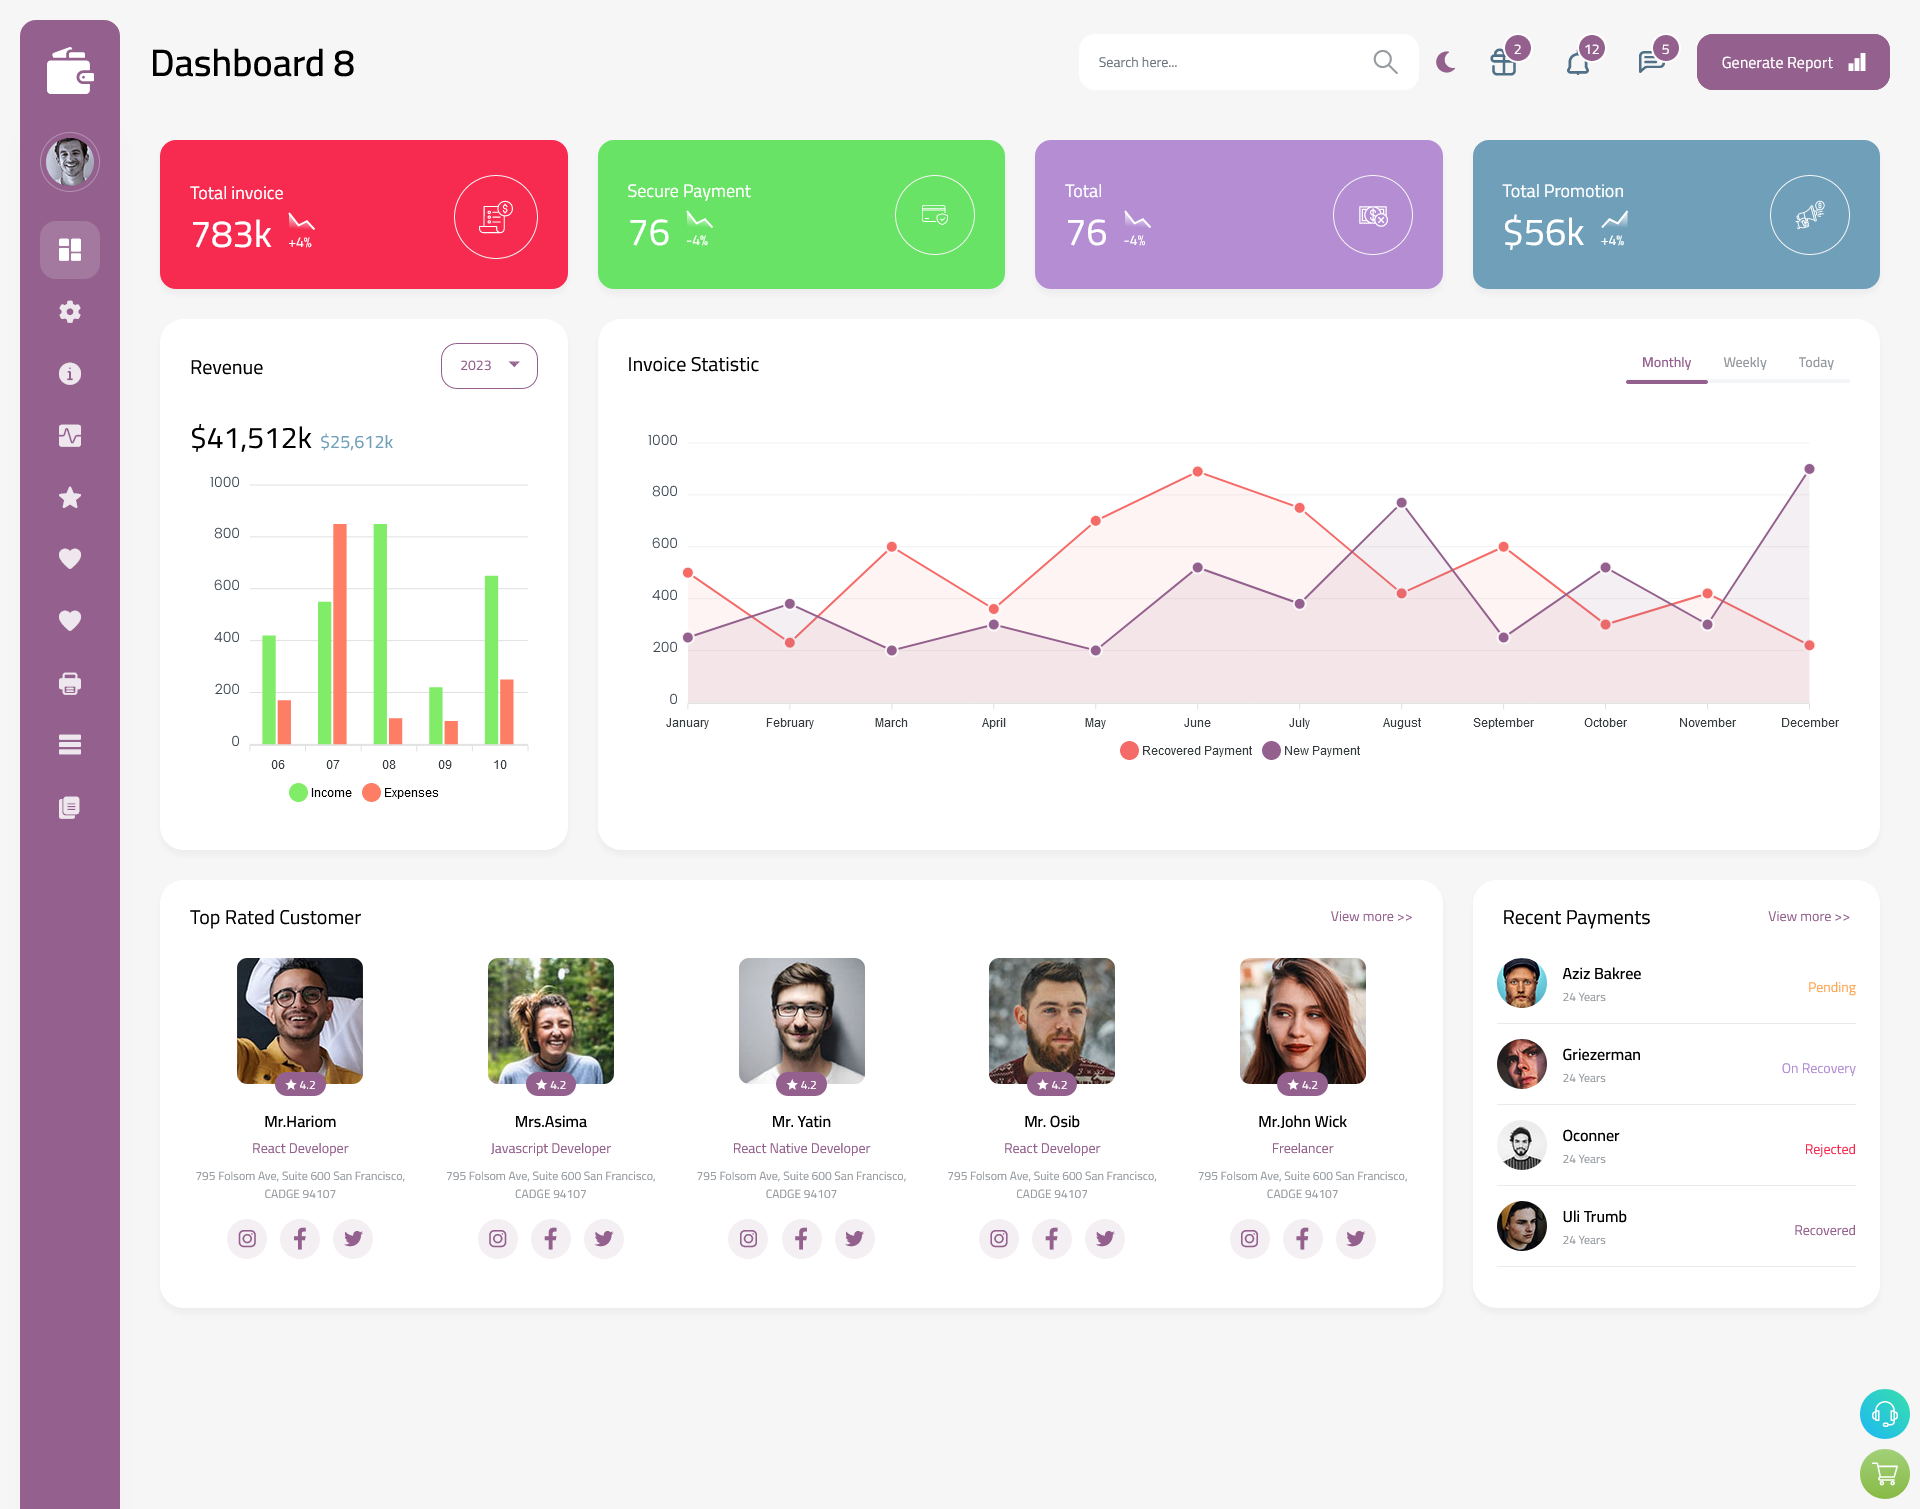Click the analytics chart sidebar icon
The width and height of the screenshot is (1920, 1509).
pyautogui.click(x=69, y=435)
